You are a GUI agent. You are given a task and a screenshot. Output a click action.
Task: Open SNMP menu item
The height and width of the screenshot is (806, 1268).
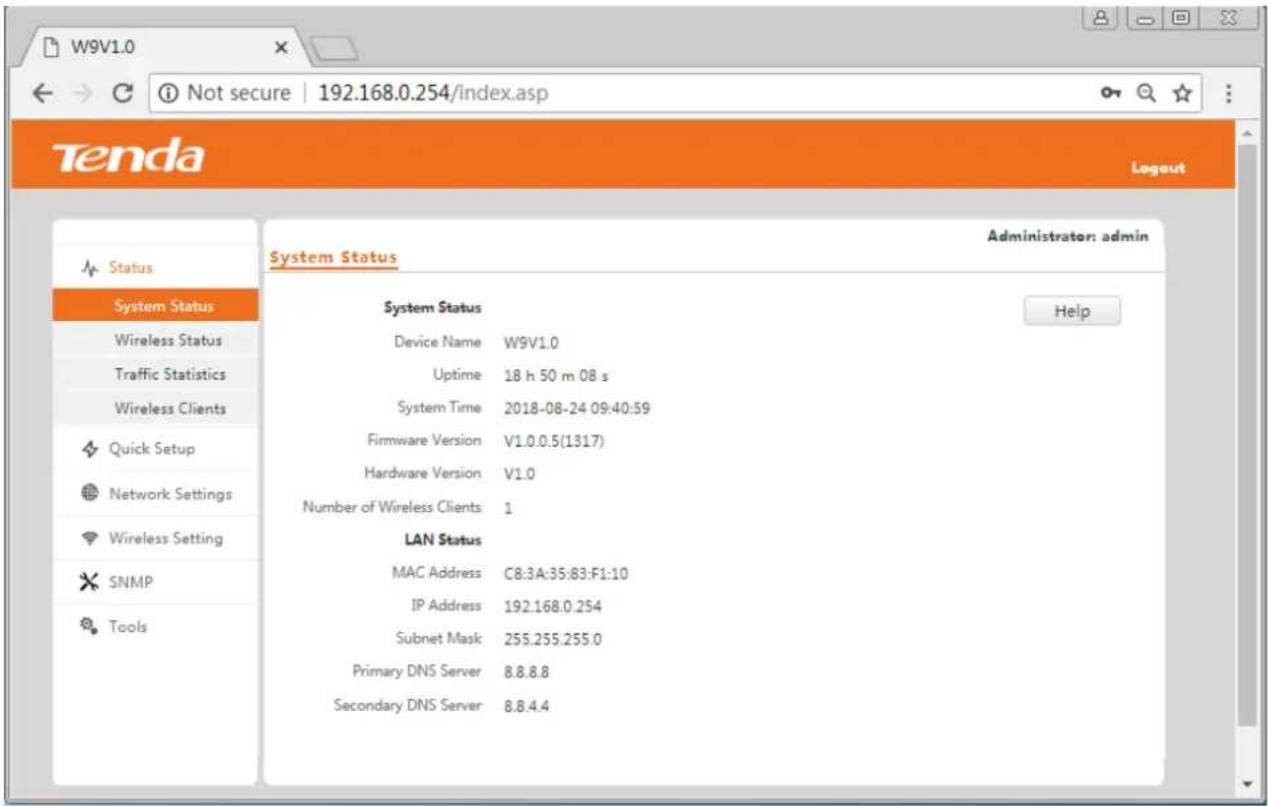tap(155, 582)
